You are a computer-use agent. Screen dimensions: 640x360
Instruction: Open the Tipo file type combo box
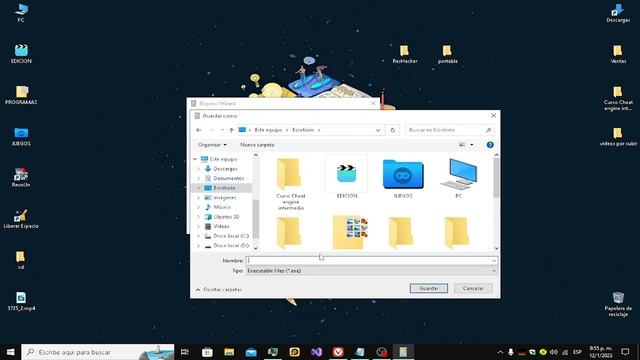[x=371, y=271]
